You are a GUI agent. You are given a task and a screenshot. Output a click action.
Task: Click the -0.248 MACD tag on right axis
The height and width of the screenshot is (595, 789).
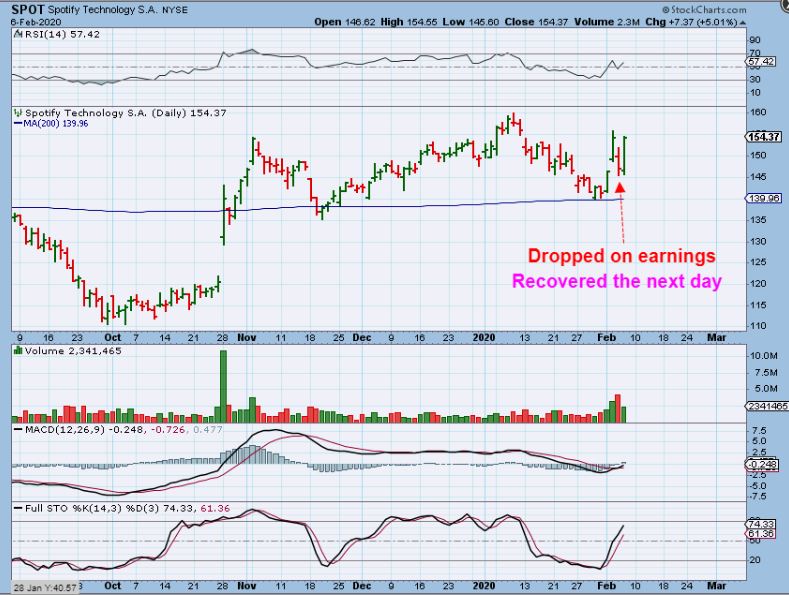coord(762,464)
